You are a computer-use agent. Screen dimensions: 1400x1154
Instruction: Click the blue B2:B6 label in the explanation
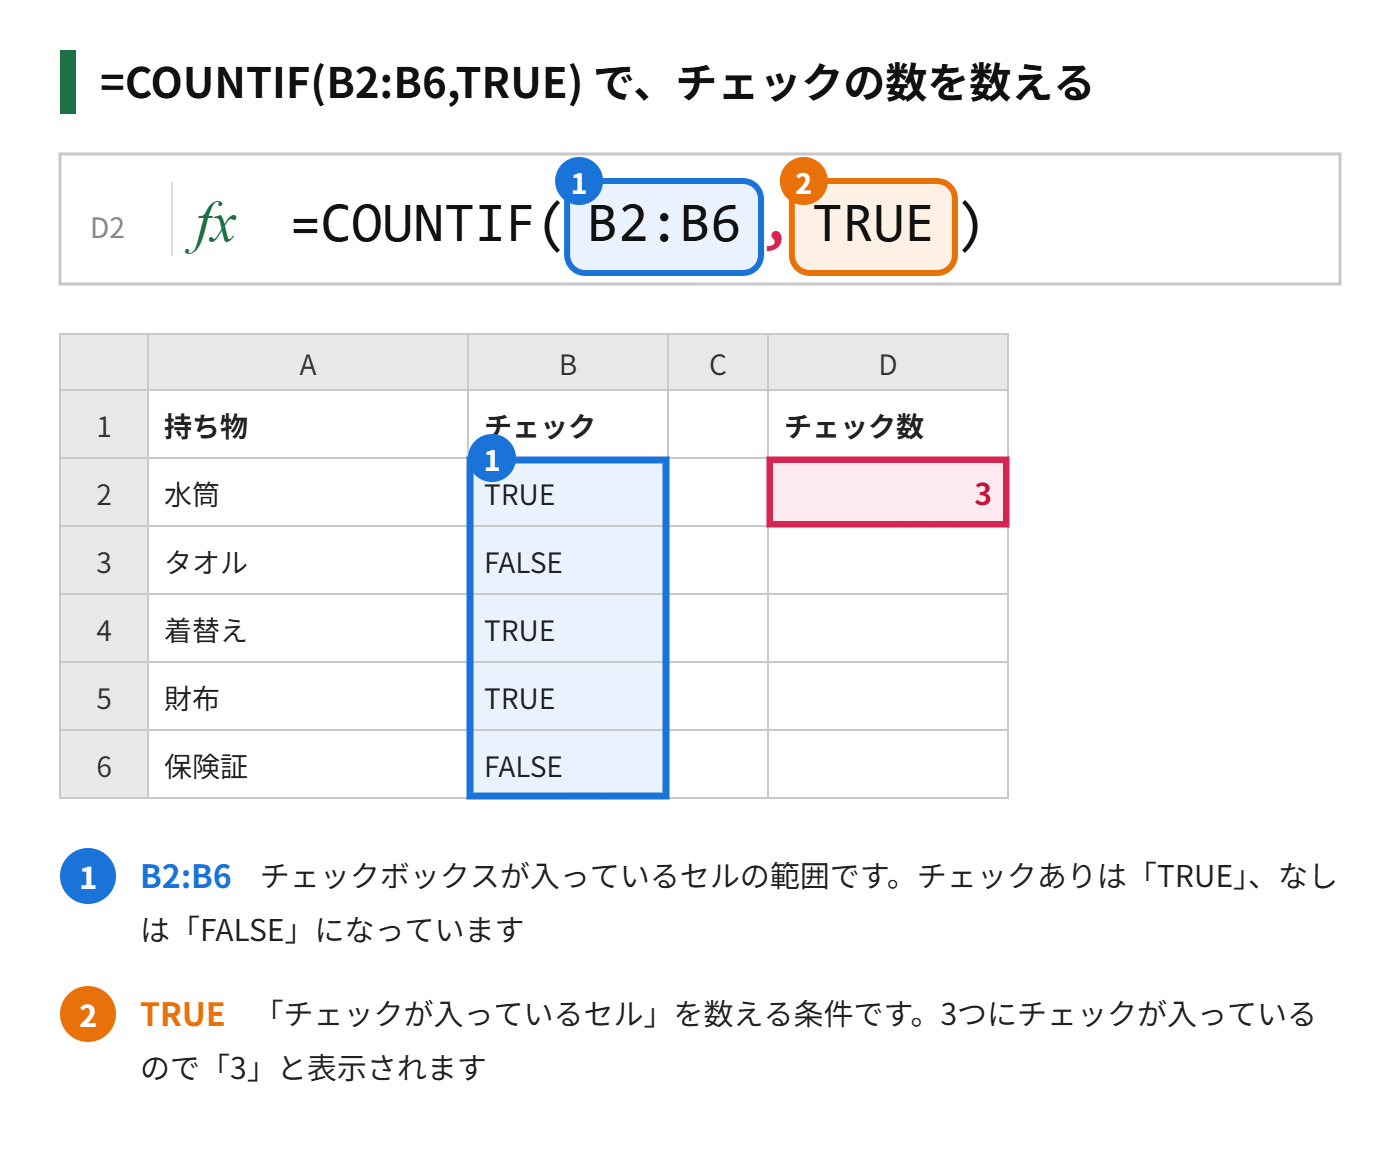pyautogui.click(x=186, y=876)
